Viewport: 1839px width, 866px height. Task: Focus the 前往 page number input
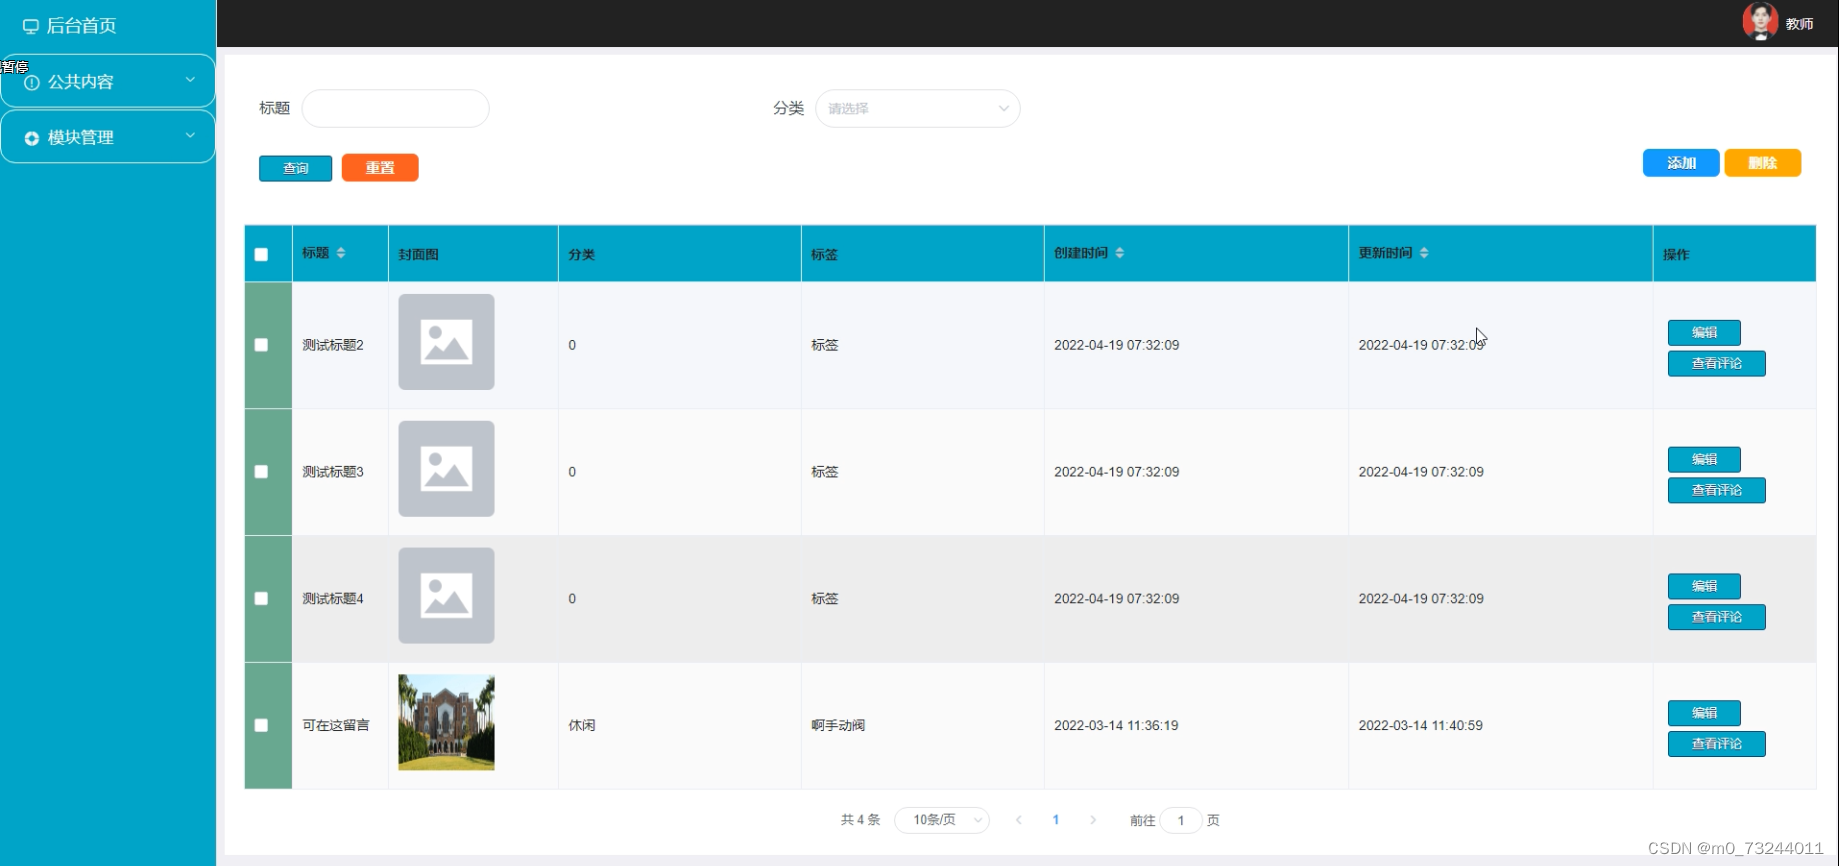point(1181,821)
